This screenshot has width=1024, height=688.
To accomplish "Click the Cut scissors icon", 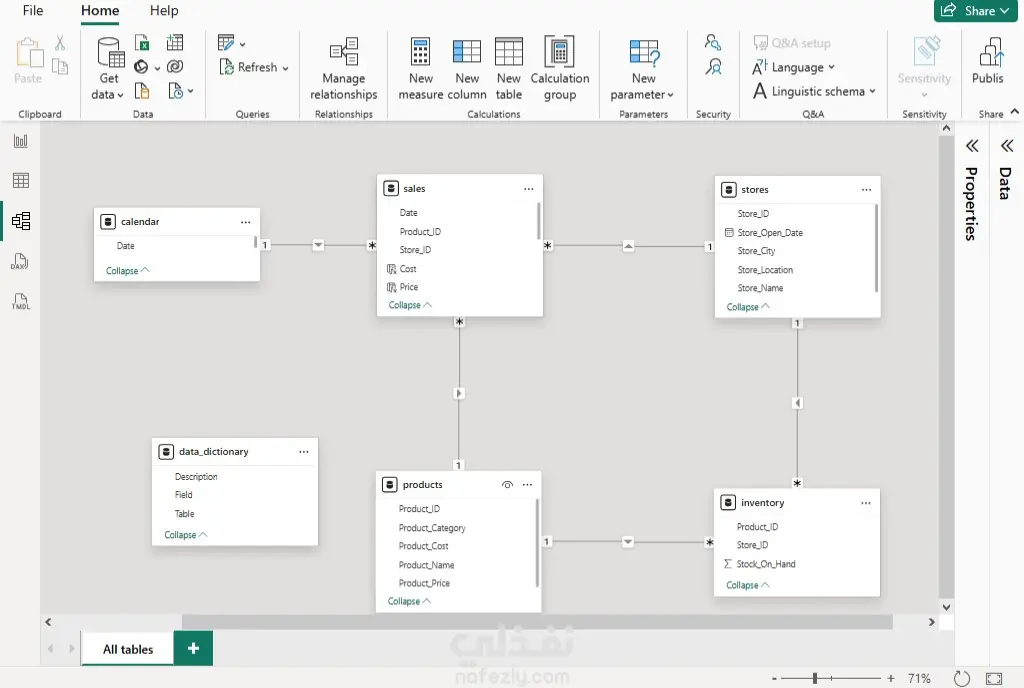I will click(59, 43).
